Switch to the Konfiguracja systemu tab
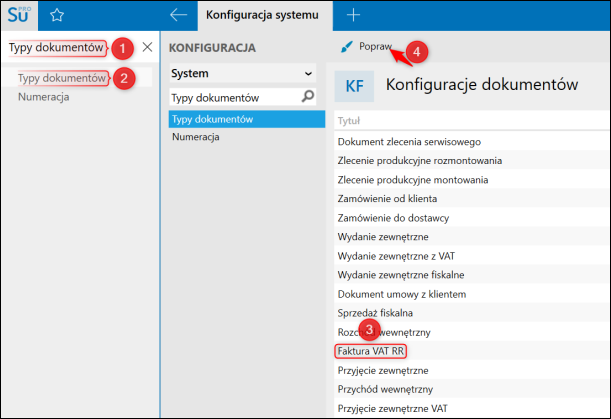This screenshot has height=419, width=611. click(x=265, y=15)
